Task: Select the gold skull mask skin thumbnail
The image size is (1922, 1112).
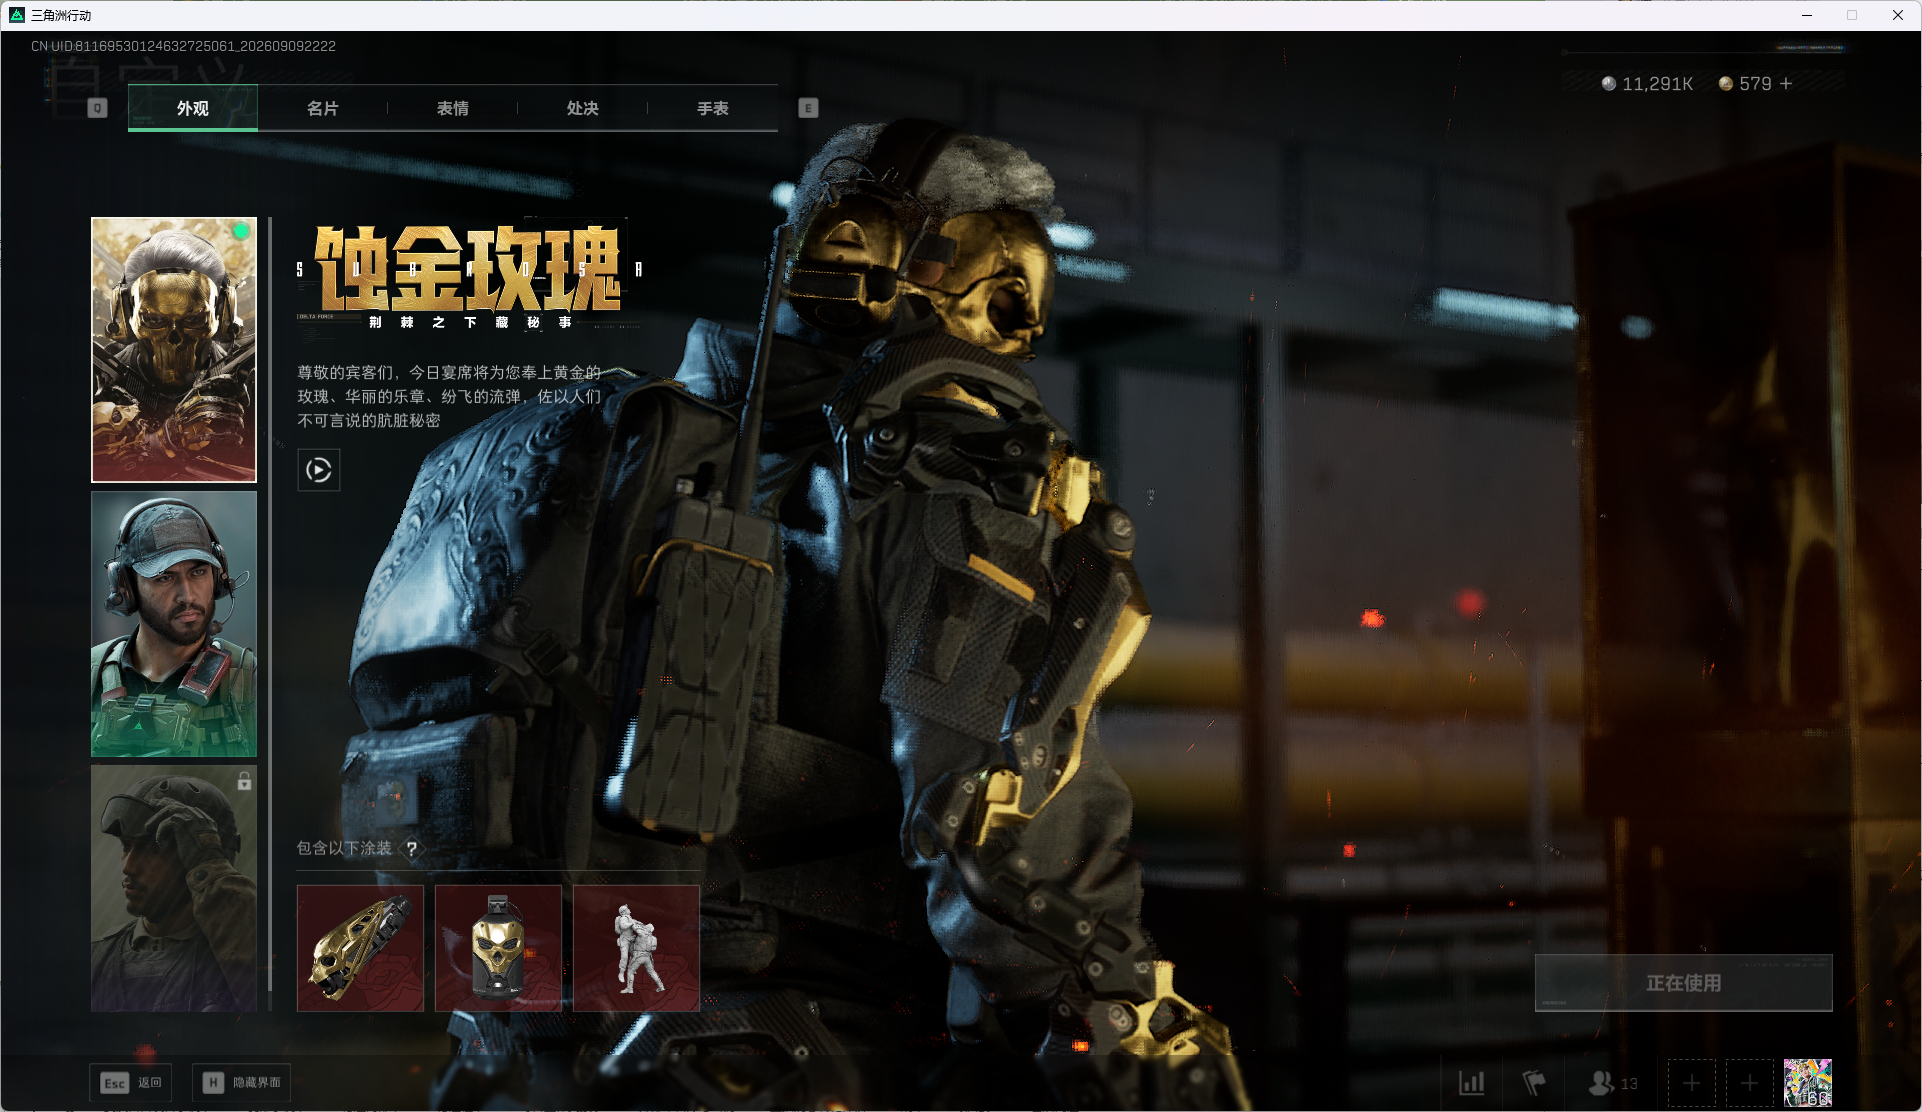Action: (x=174, y=350)
